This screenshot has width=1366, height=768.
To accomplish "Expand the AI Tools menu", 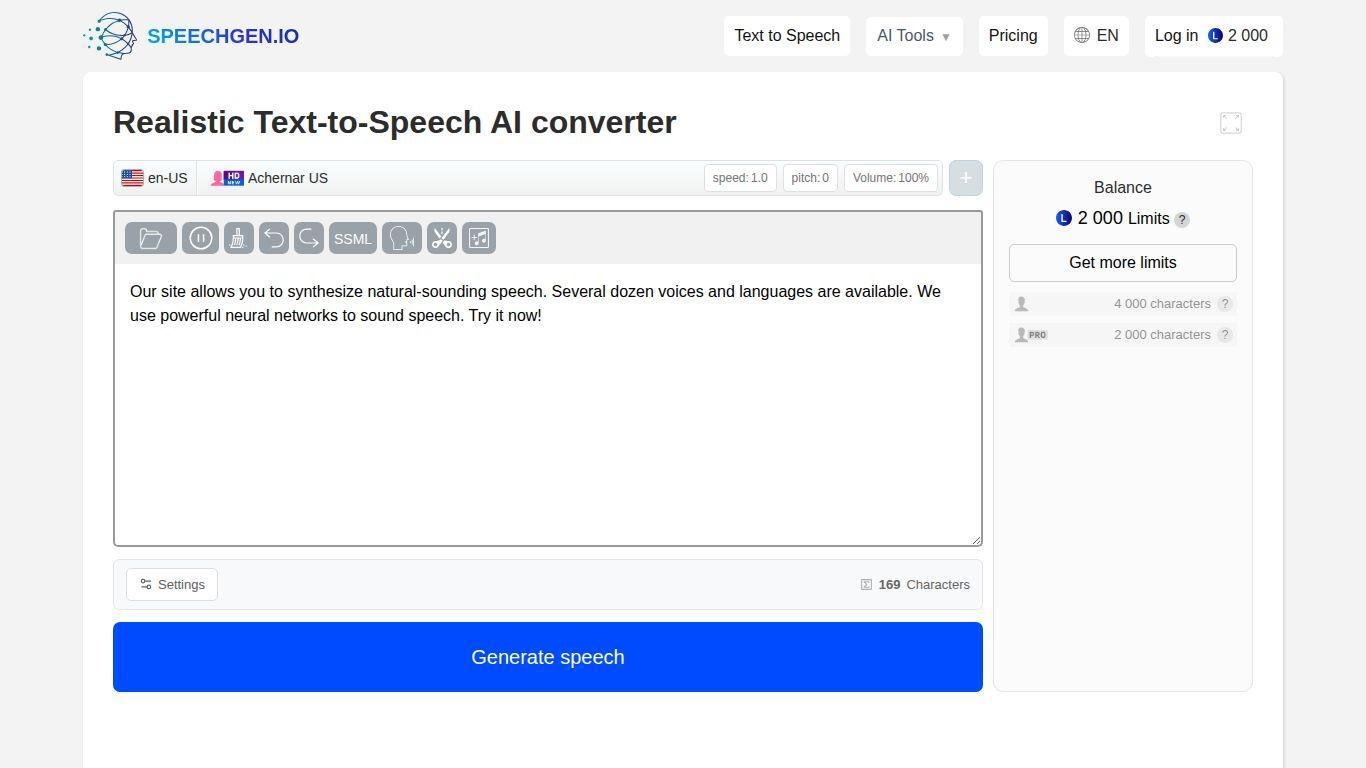I will 914,36.
